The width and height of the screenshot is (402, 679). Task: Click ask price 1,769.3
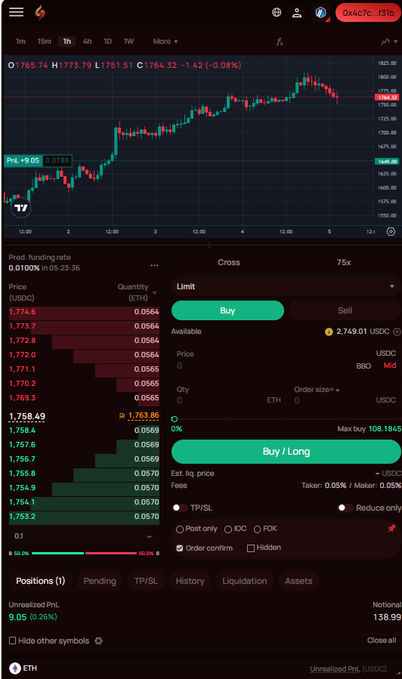tap(23, 398)
